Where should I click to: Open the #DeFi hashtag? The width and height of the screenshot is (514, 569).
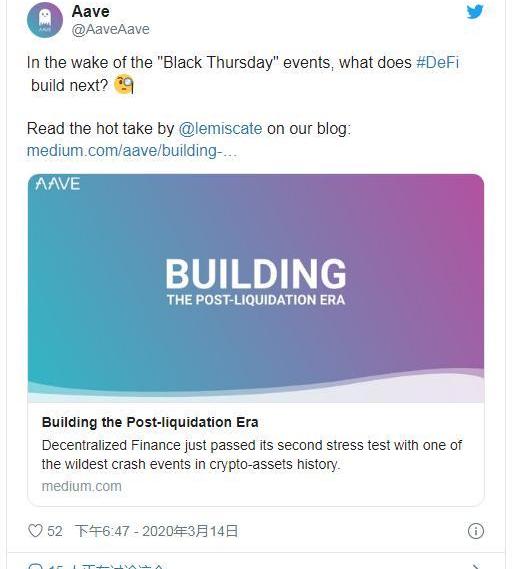437,62
